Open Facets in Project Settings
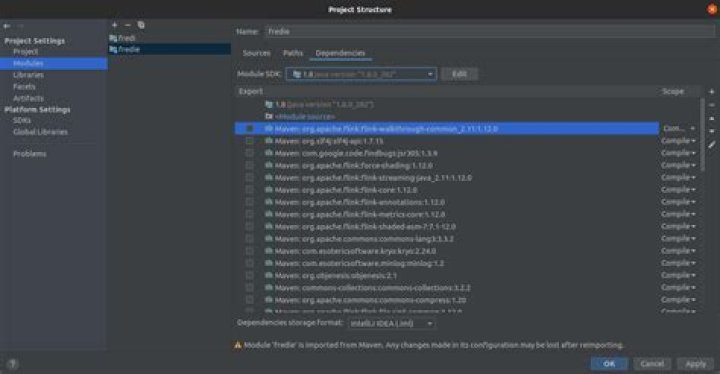 click(24, 86)
